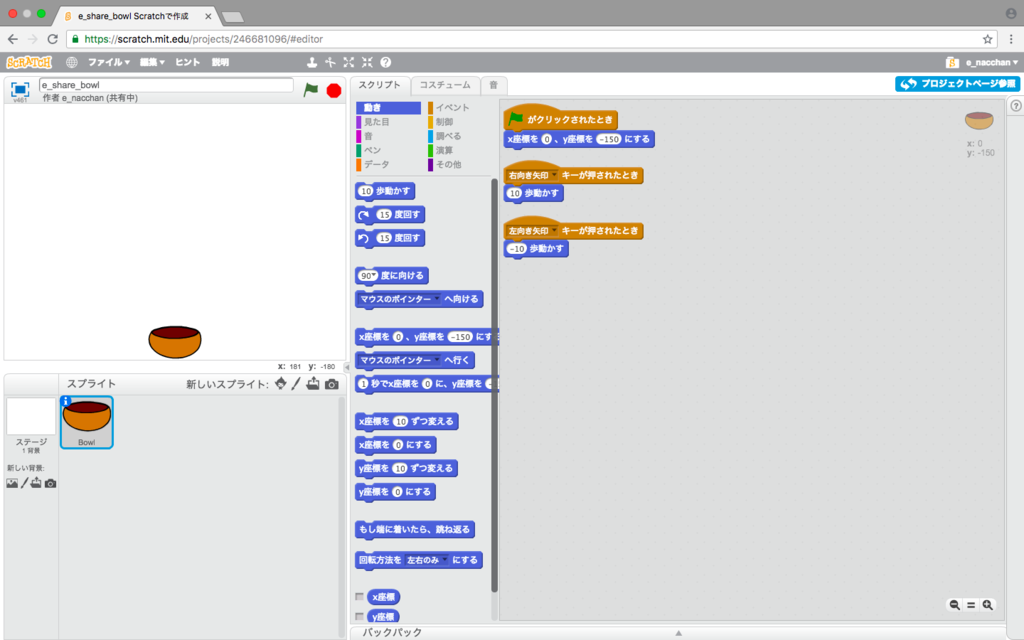Open the language globe menu

72,63
